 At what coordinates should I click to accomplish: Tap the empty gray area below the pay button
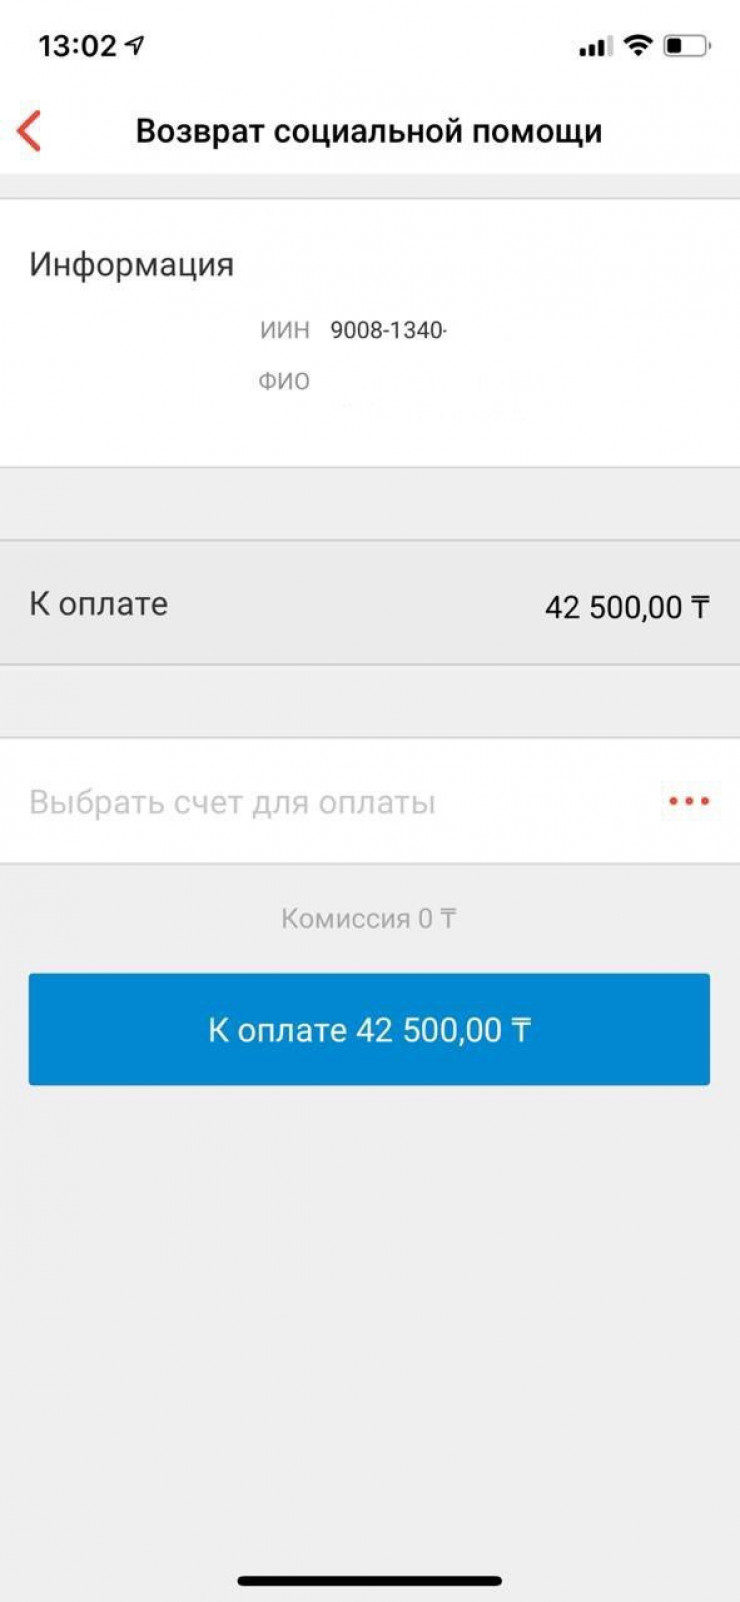369,1300
